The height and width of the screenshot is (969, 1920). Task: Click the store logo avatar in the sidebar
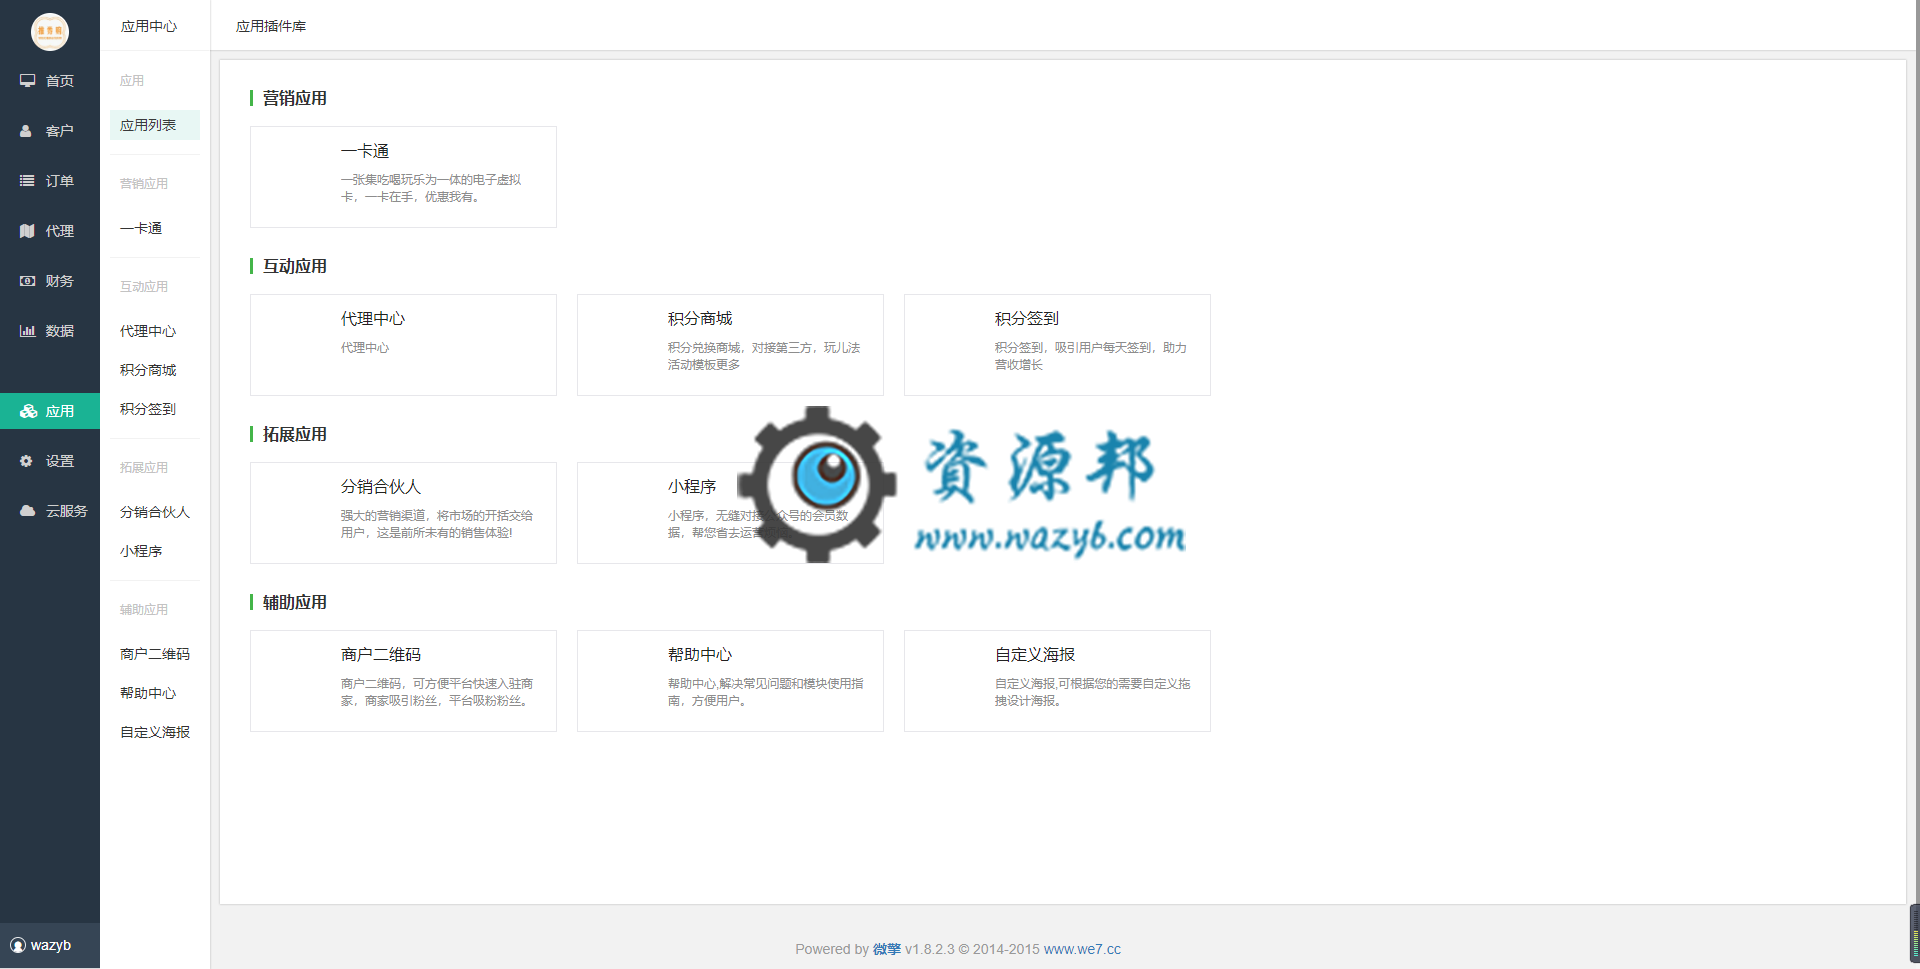coord(49,31)
